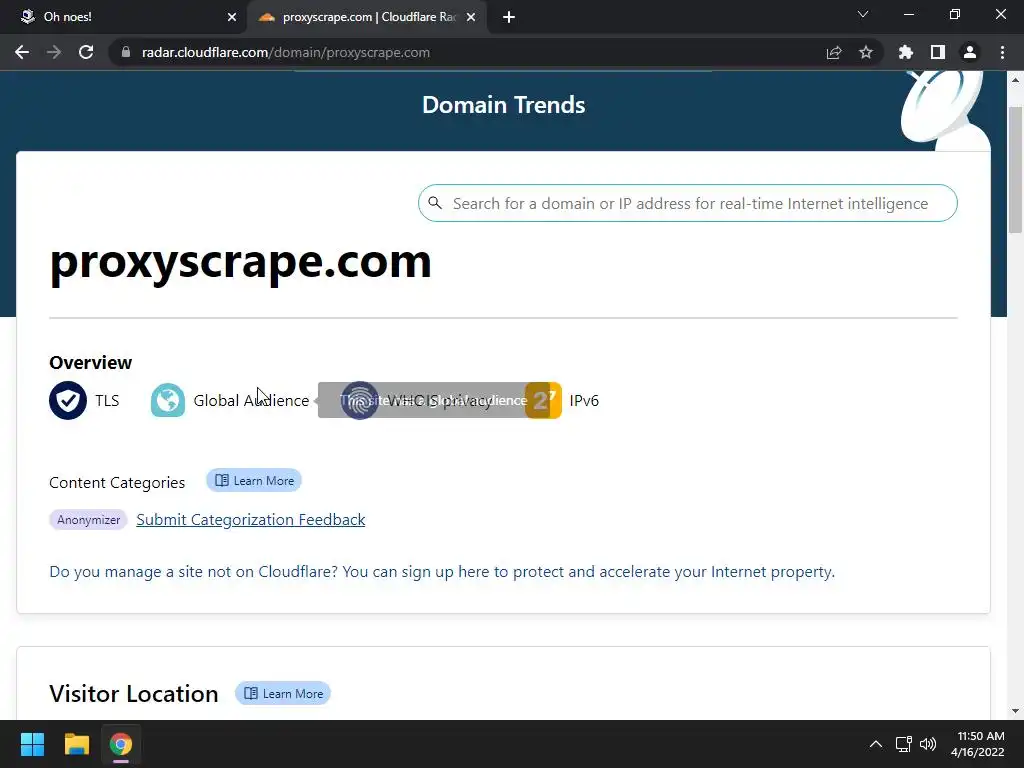This screenshot has height=768, width=1024.
Task: Open tab search chevron
Action: [863, 14]
